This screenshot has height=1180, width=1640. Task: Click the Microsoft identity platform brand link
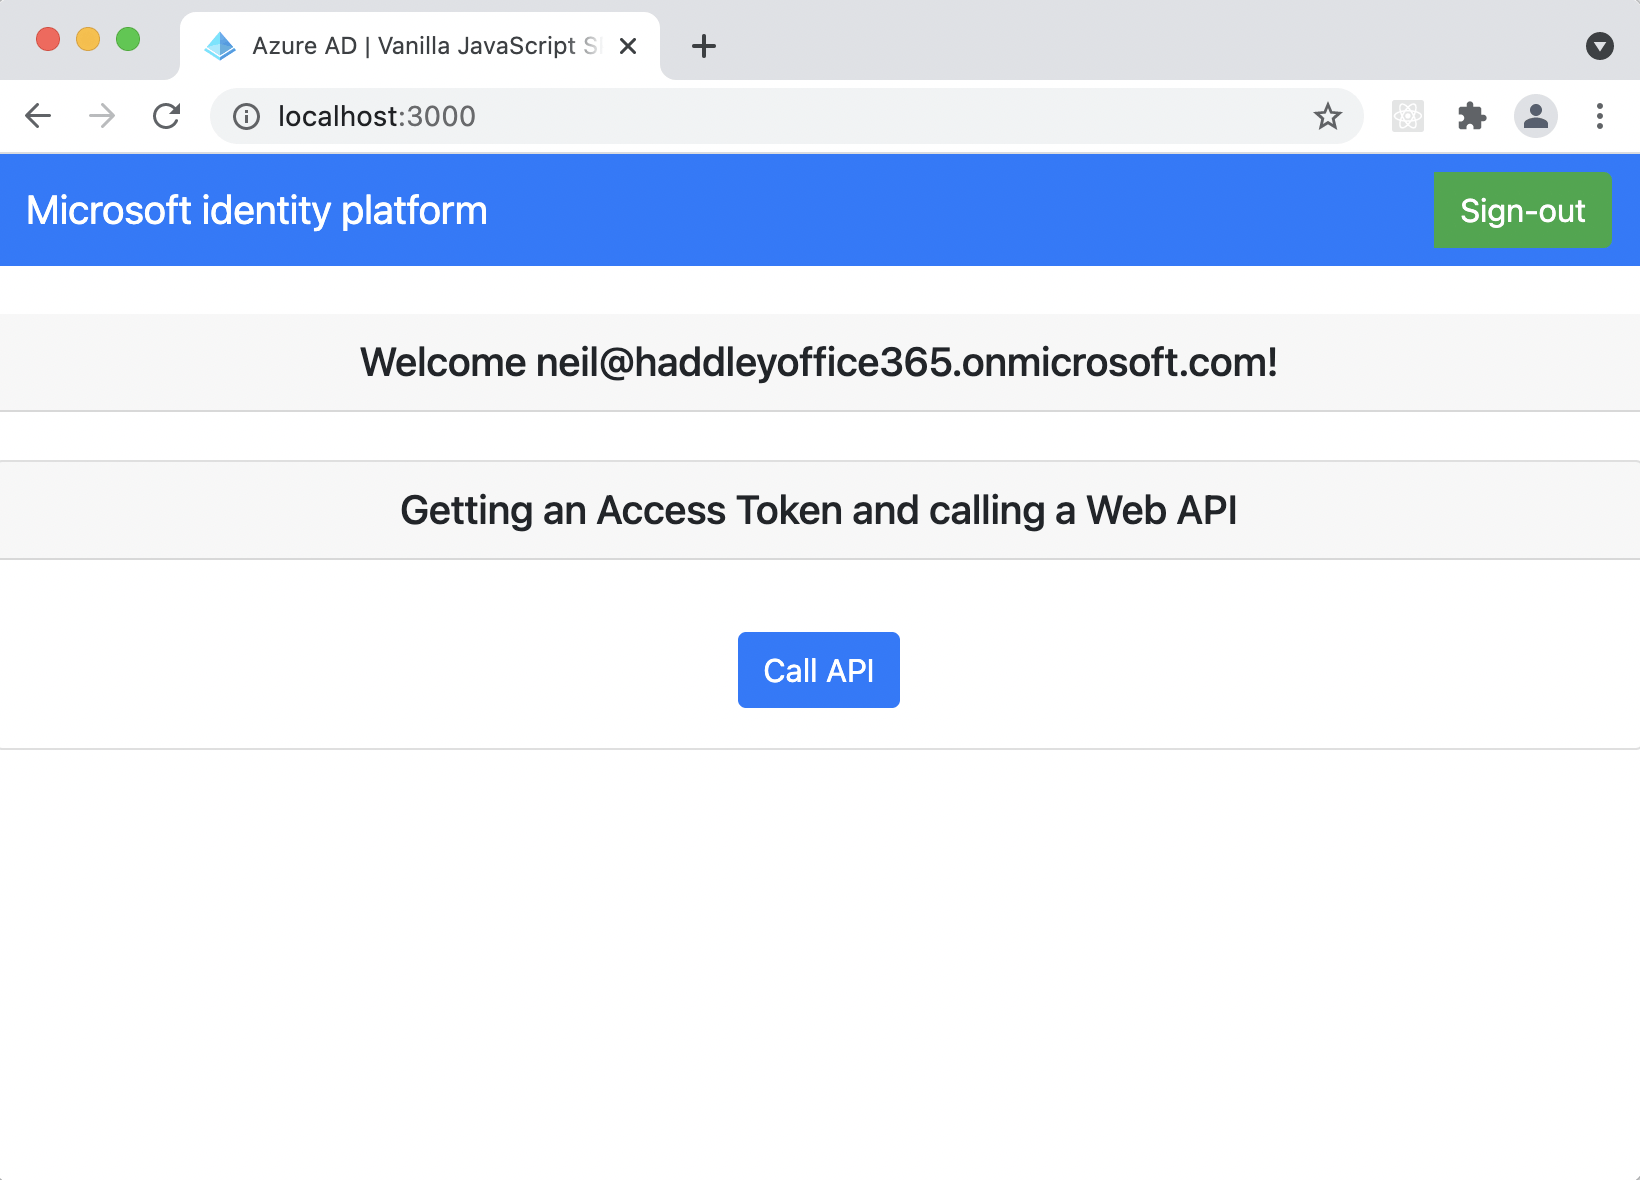pos(257,210)
